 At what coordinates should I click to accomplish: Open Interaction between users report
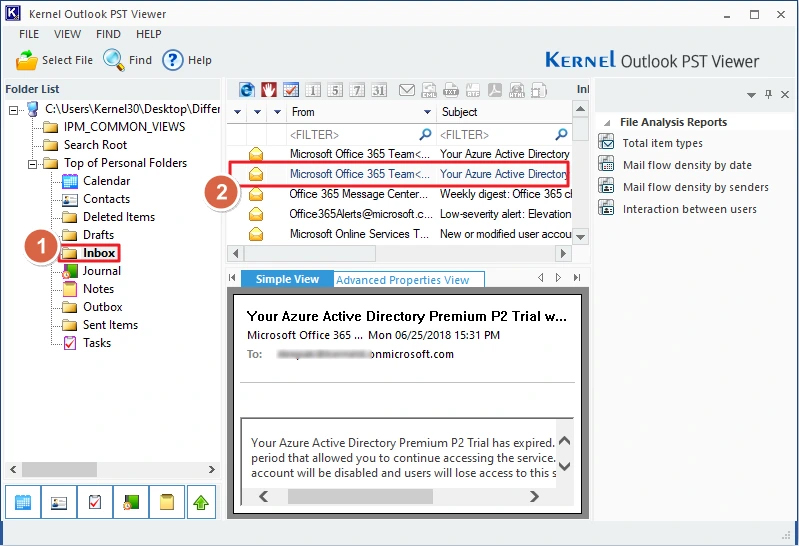point(689,209)
